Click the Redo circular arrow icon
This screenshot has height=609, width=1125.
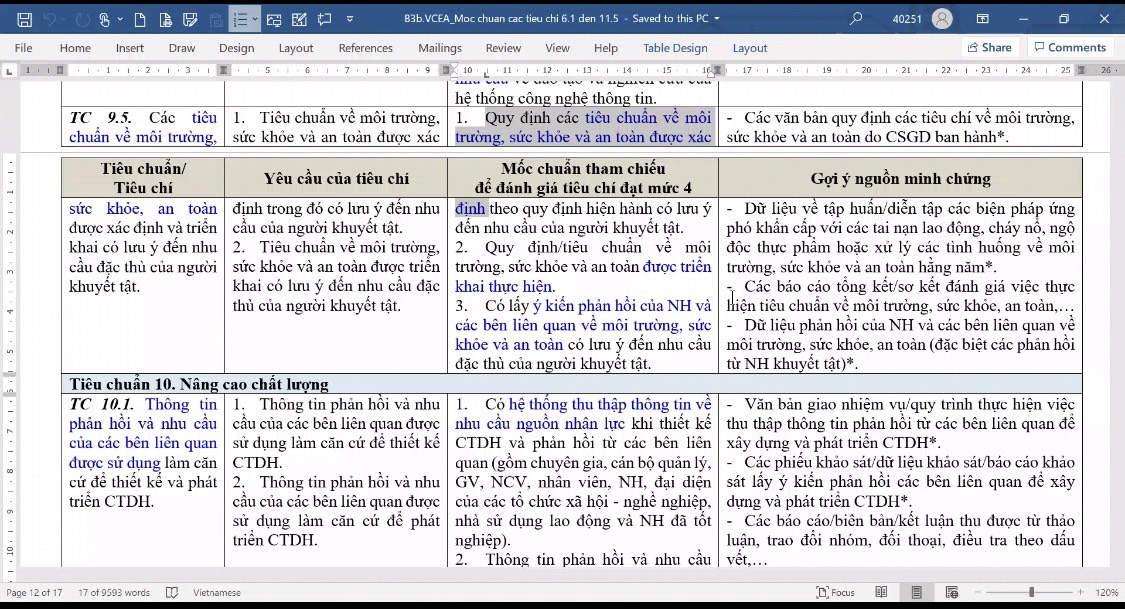(x=82, y=19)
